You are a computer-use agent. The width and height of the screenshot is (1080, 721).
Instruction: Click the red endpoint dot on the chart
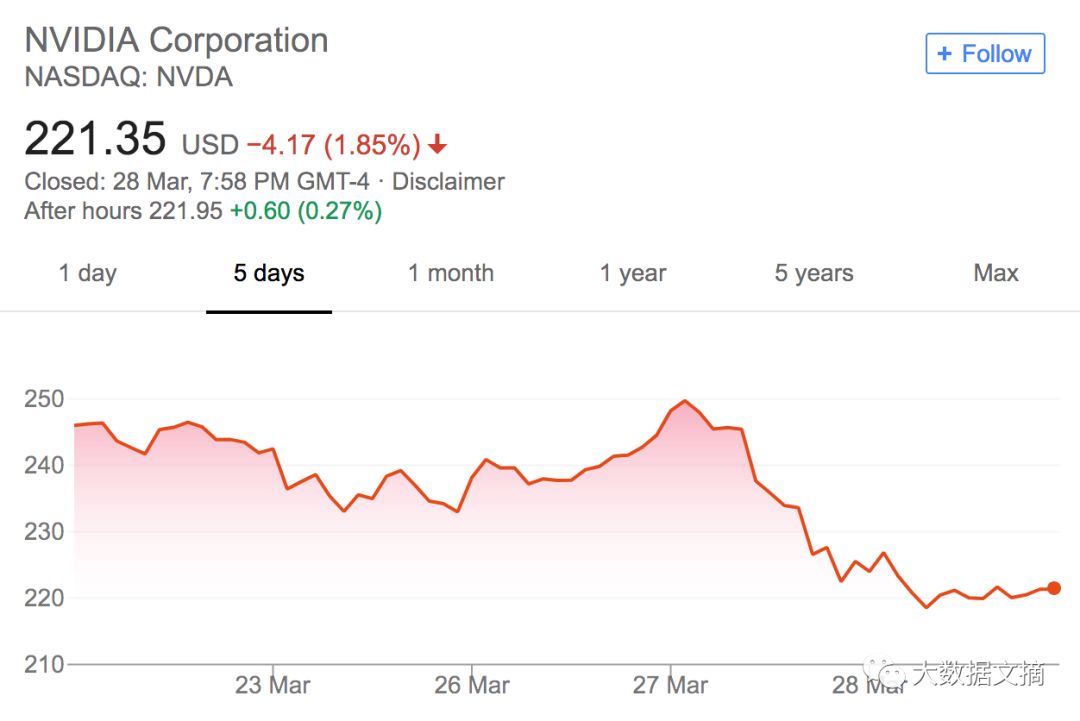[1053, 588]
